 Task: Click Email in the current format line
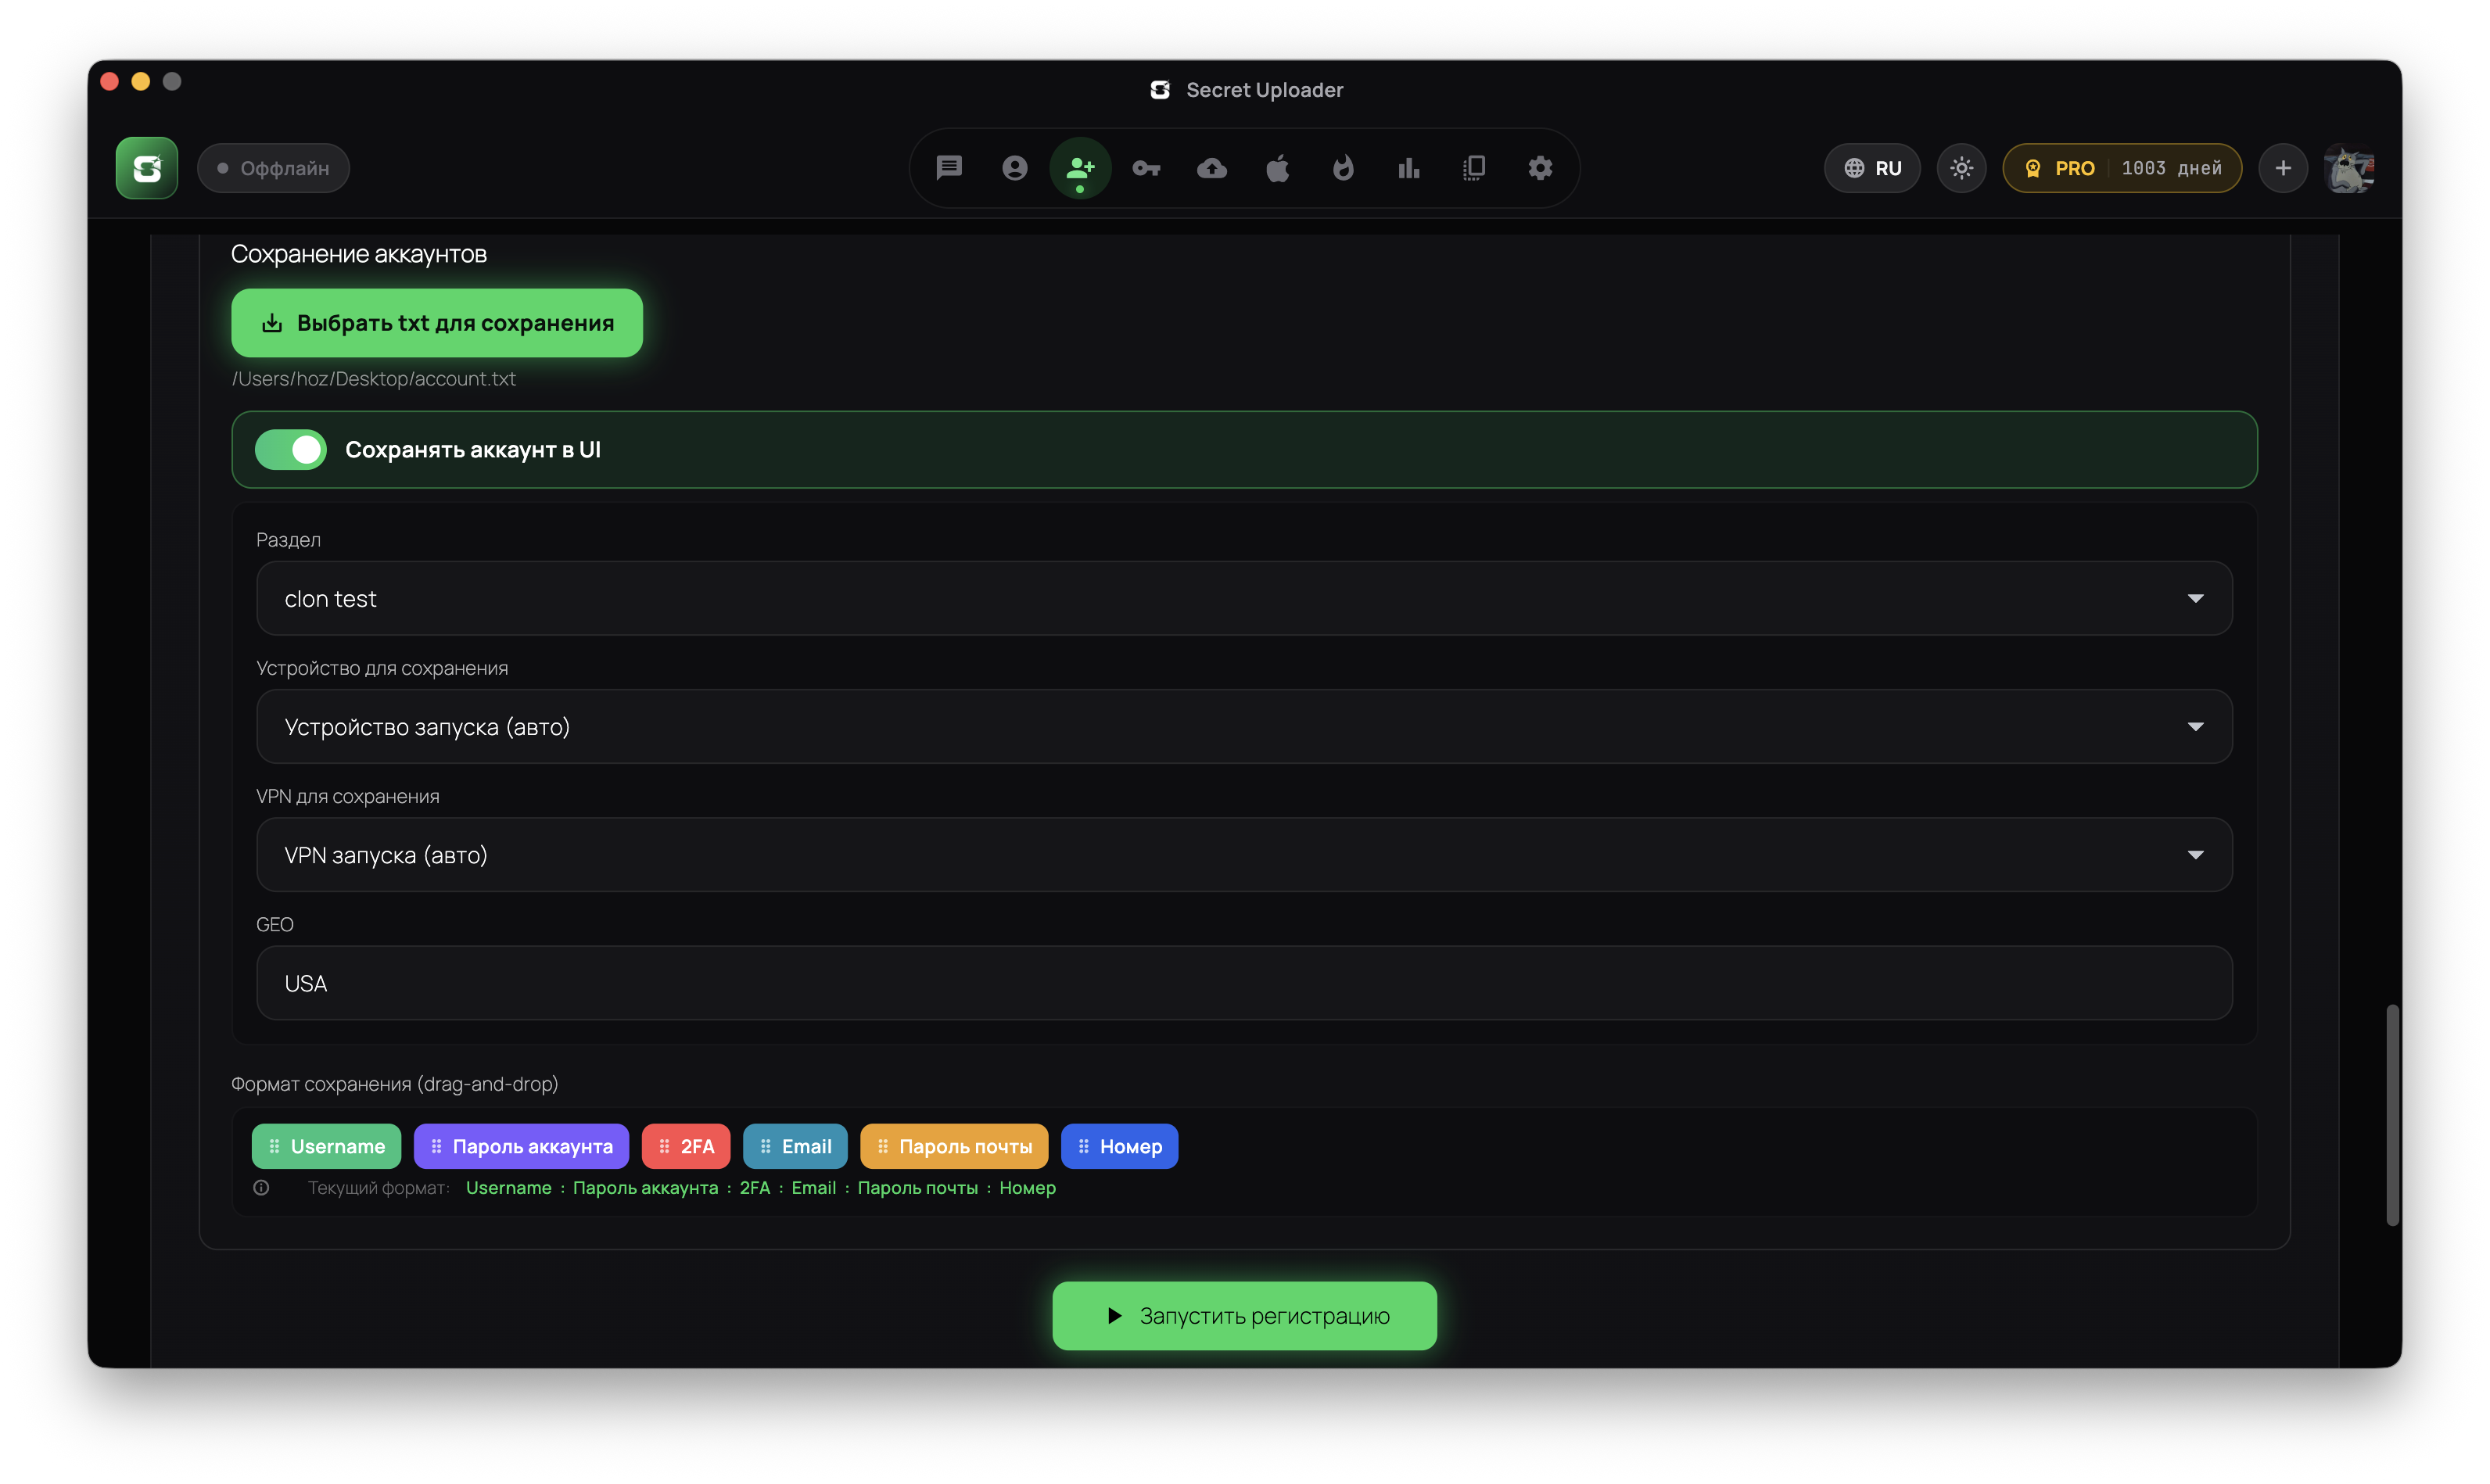813,1188
